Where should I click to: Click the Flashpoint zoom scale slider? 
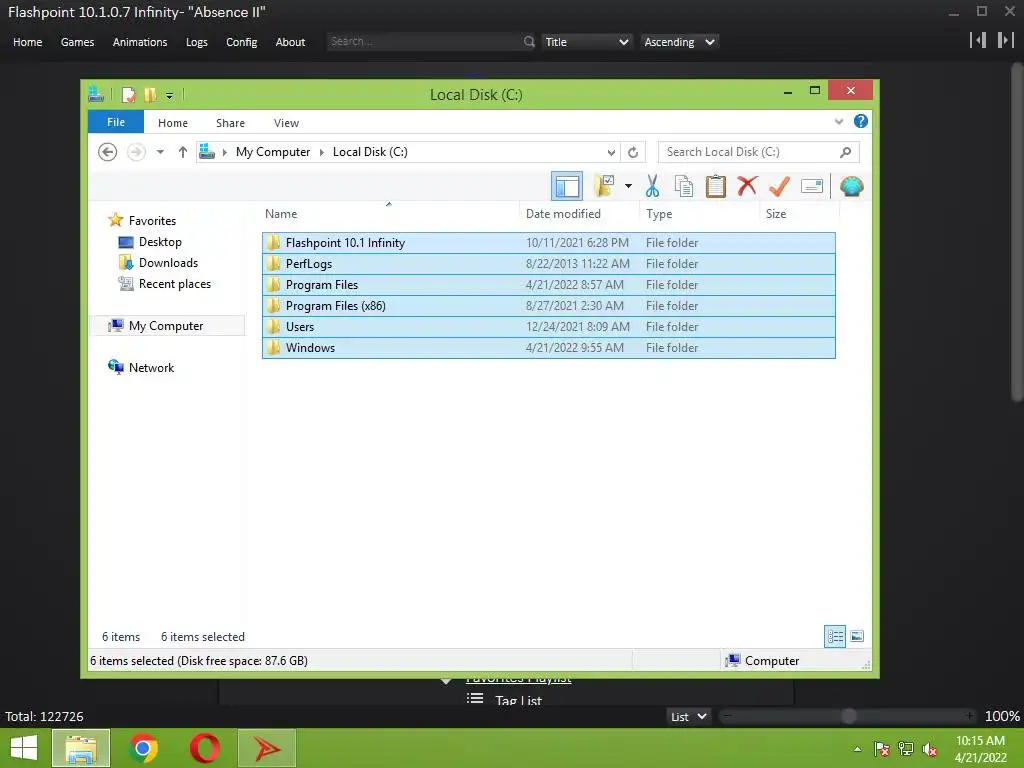848,716
